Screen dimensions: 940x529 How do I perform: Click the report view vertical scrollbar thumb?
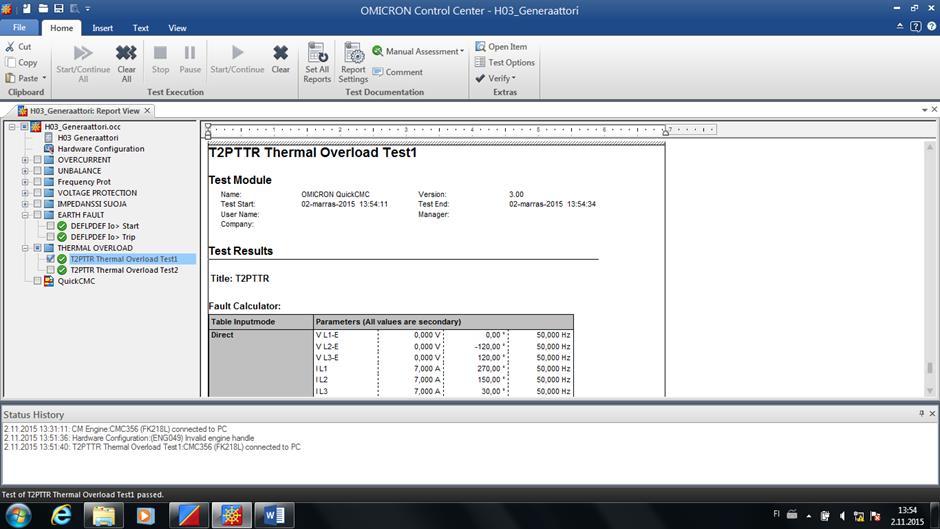[x=930, y=368]
